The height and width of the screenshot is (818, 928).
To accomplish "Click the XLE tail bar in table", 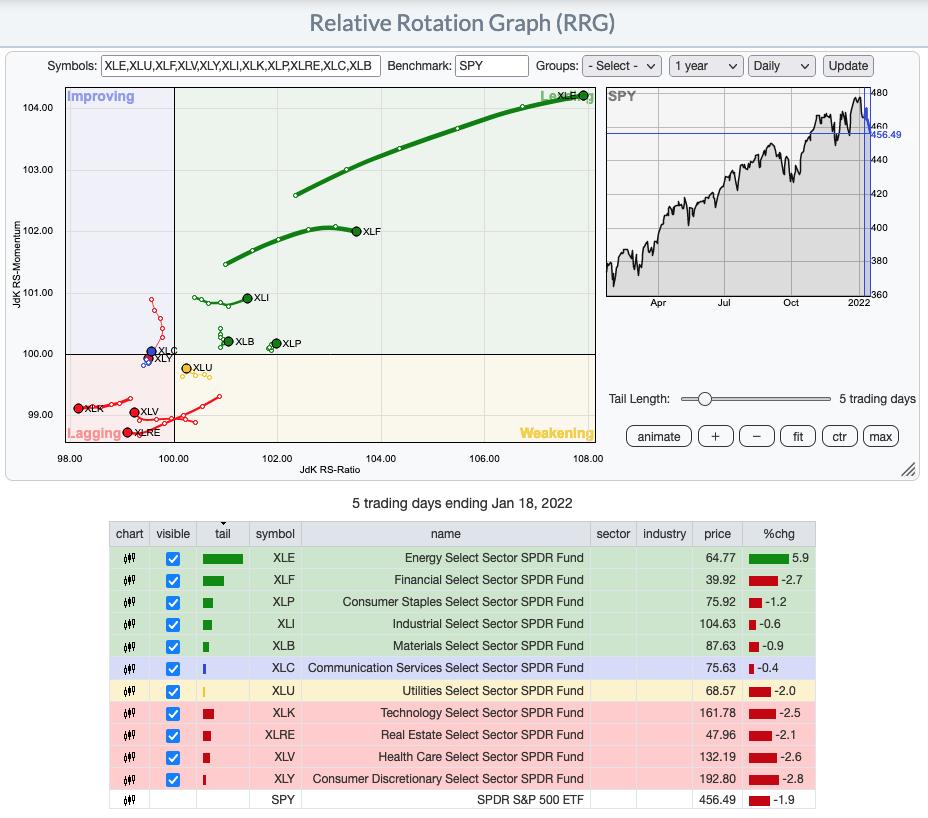I will 223,559.
